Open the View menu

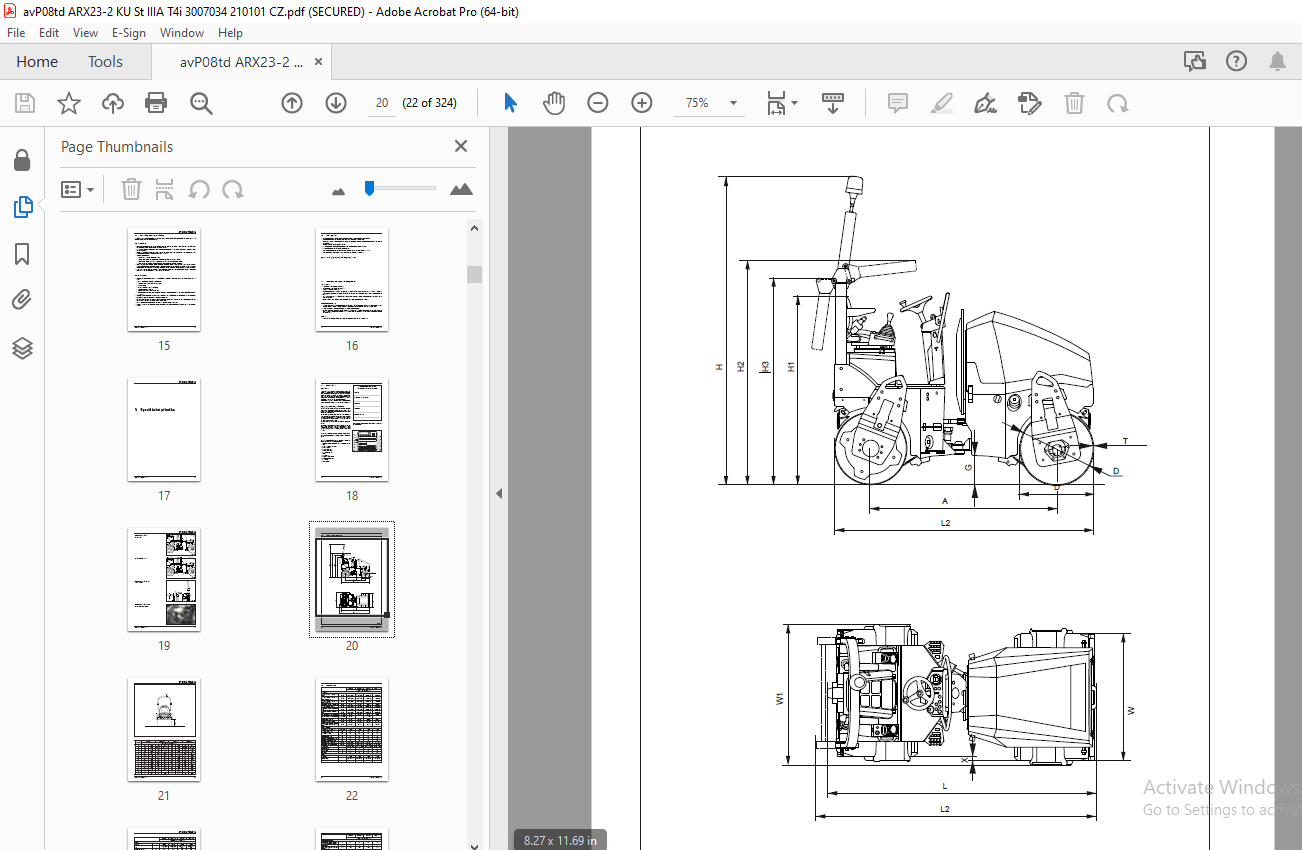click(x=85, y=32)
